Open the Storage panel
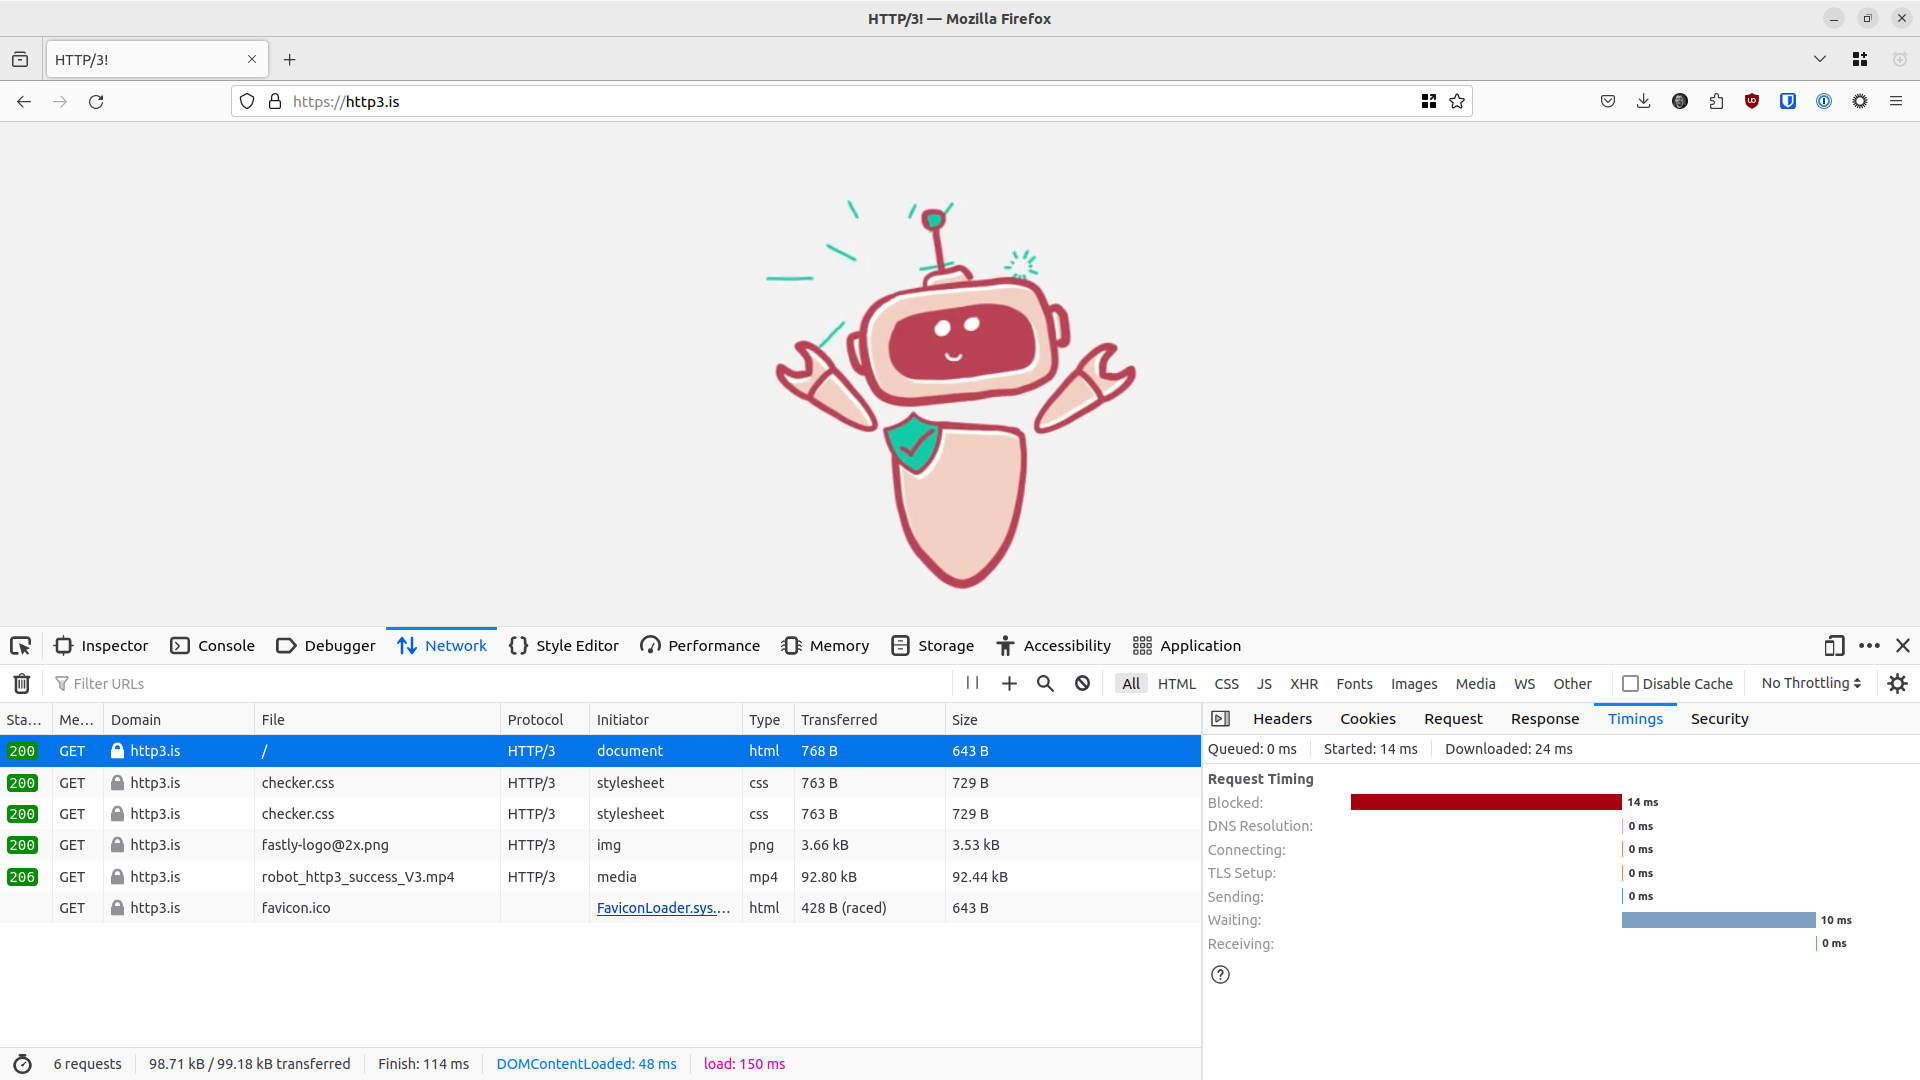The image size is (1920, 1080). point(933,646)
